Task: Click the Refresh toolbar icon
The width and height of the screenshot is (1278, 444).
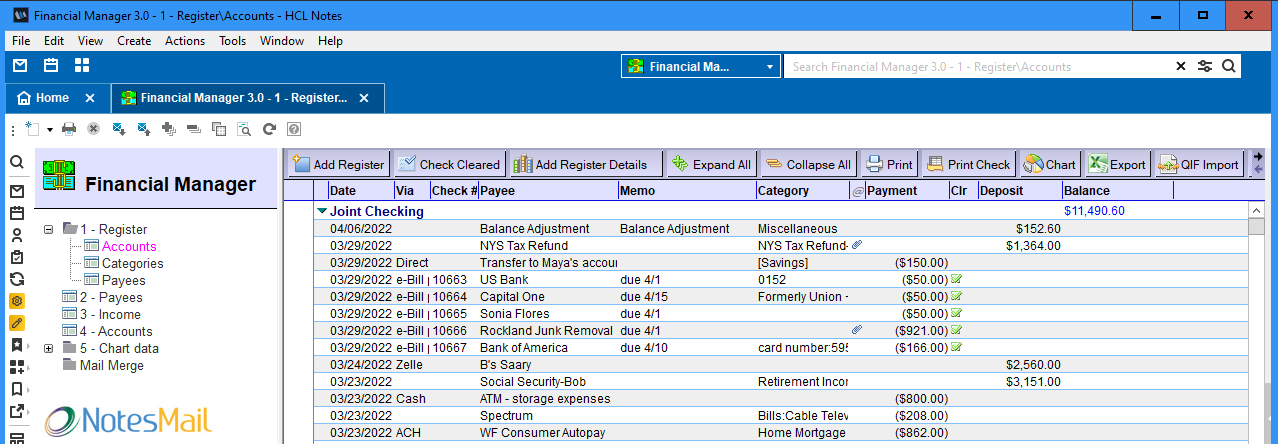Action: [269, 129]
